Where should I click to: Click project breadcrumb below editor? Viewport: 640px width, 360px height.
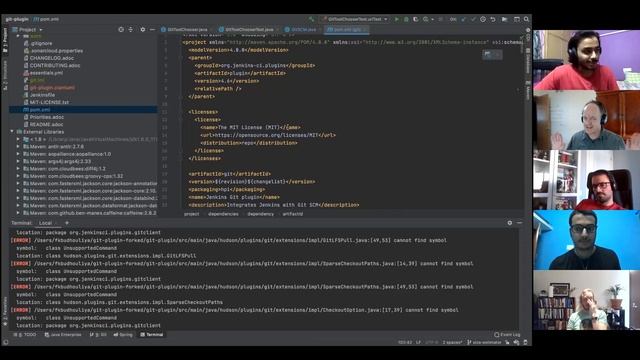(191, 214)
